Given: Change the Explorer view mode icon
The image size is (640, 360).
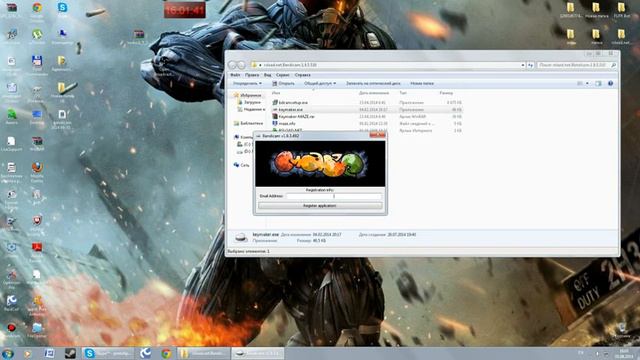Looking at the screenshot, I should 580,83.
